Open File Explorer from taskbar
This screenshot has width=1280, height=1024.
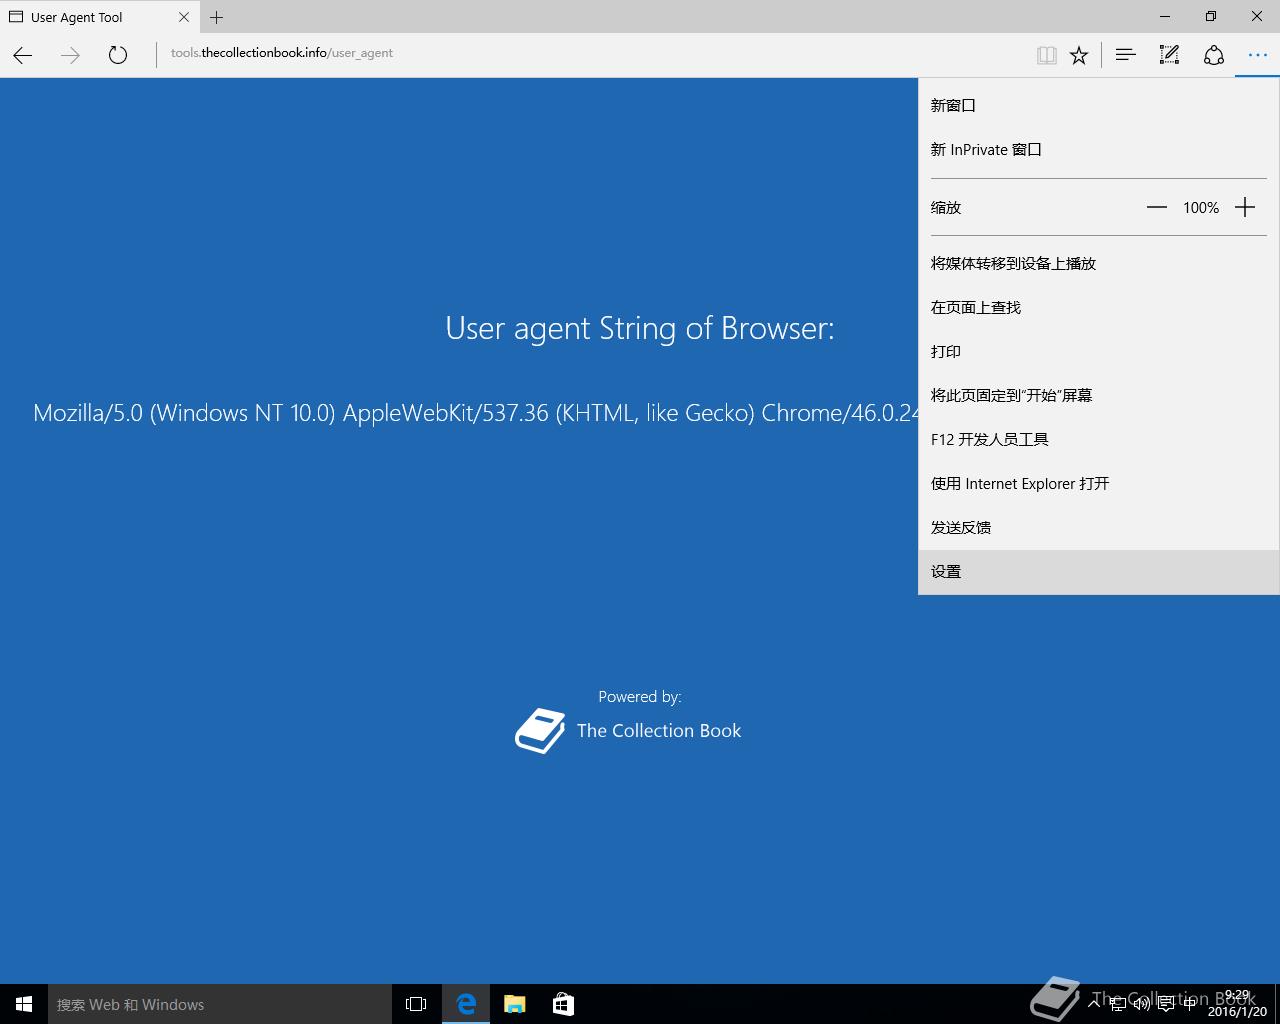pos(515,1004)
